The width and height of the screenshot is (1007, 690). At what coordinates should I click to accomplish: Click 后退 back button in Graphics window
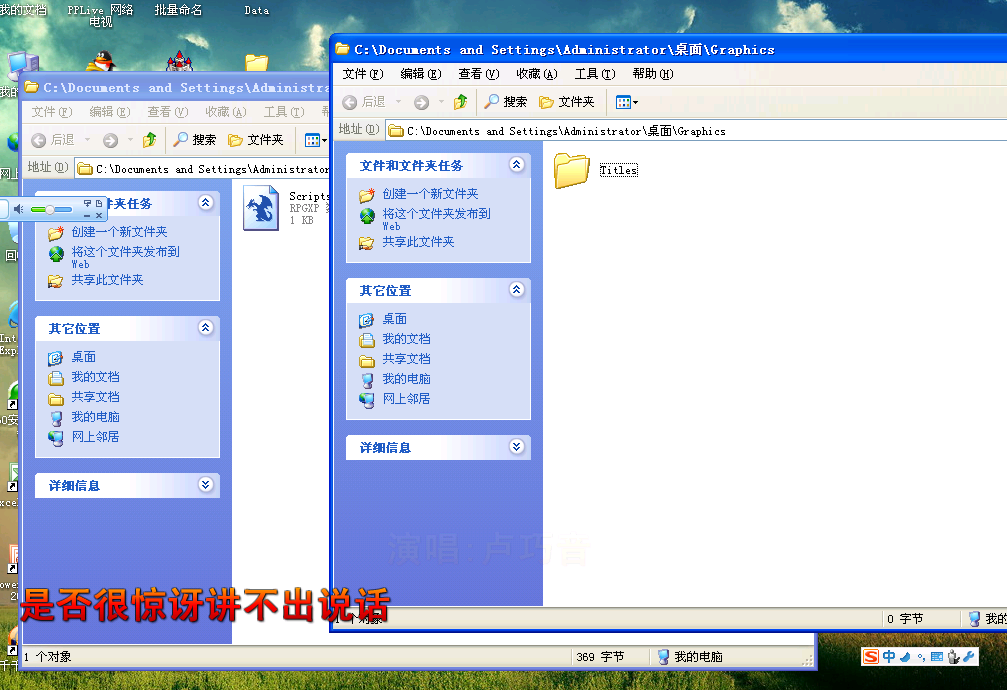pos(363,102)
